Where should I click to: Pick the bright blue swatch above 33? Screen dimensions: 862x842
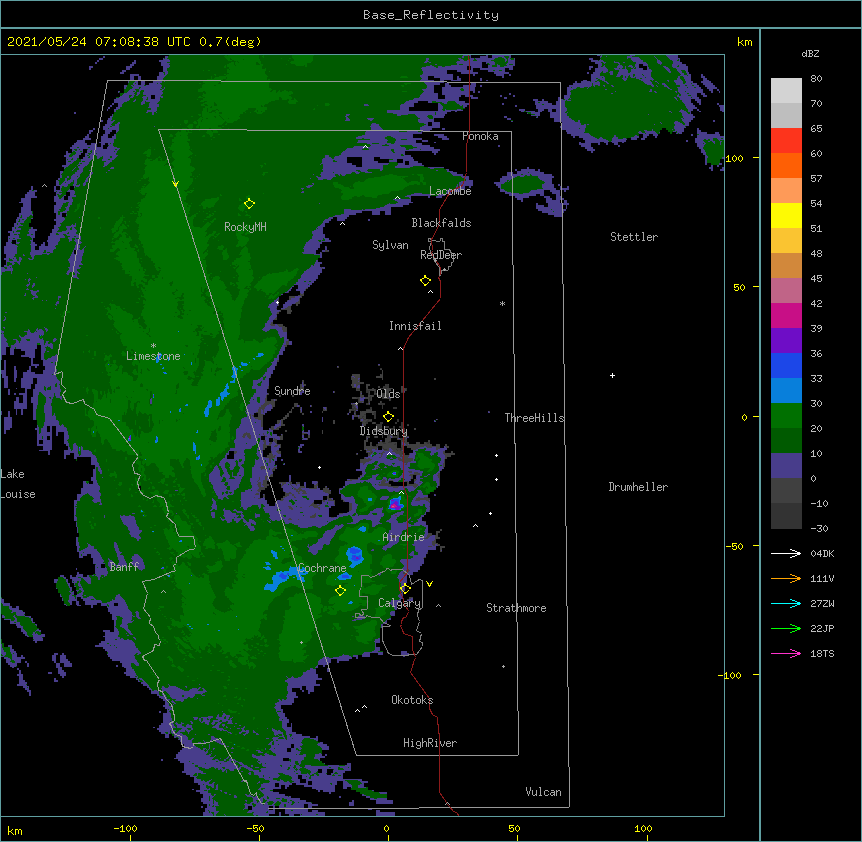786,365
